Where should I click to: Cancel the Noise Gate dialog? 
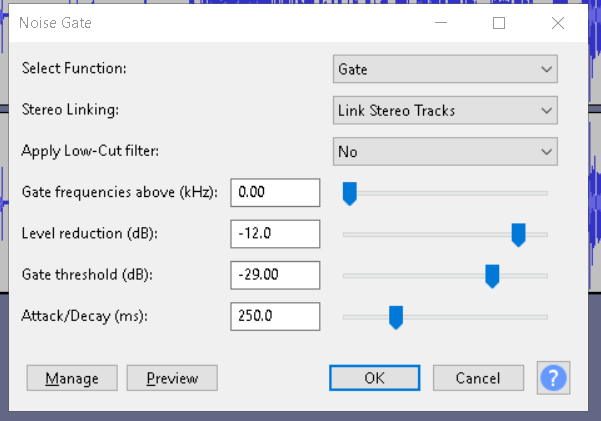tap(478, 378)
